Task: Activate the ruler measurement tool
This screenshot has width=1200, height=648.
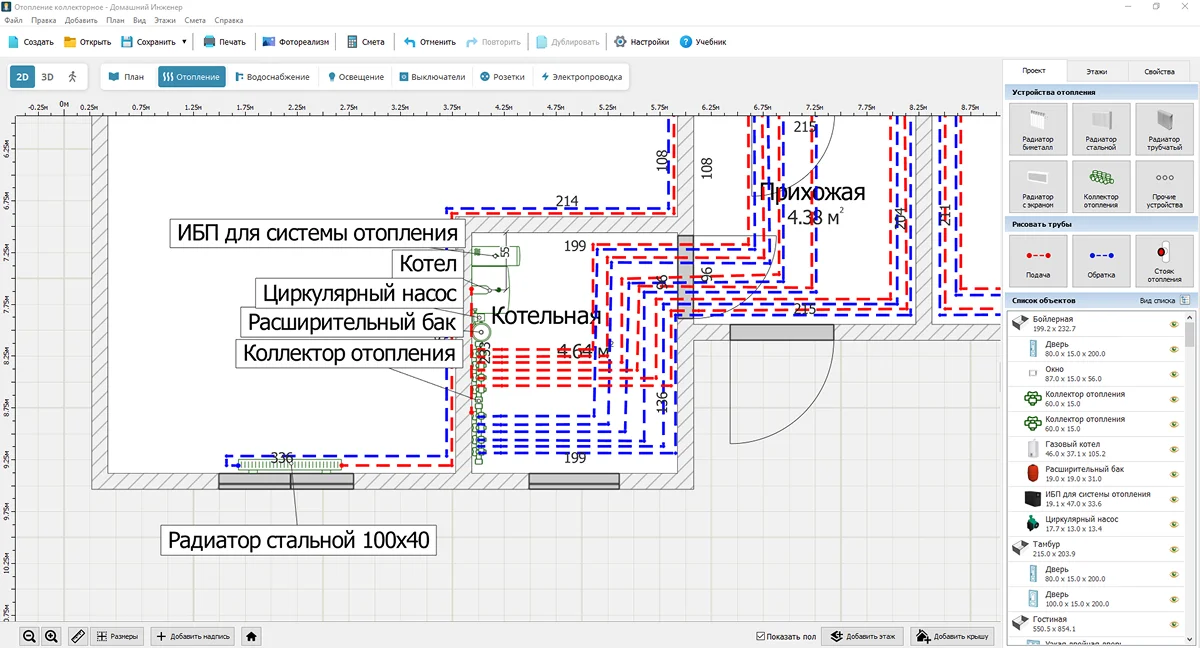Action: (x=77, y=635)
